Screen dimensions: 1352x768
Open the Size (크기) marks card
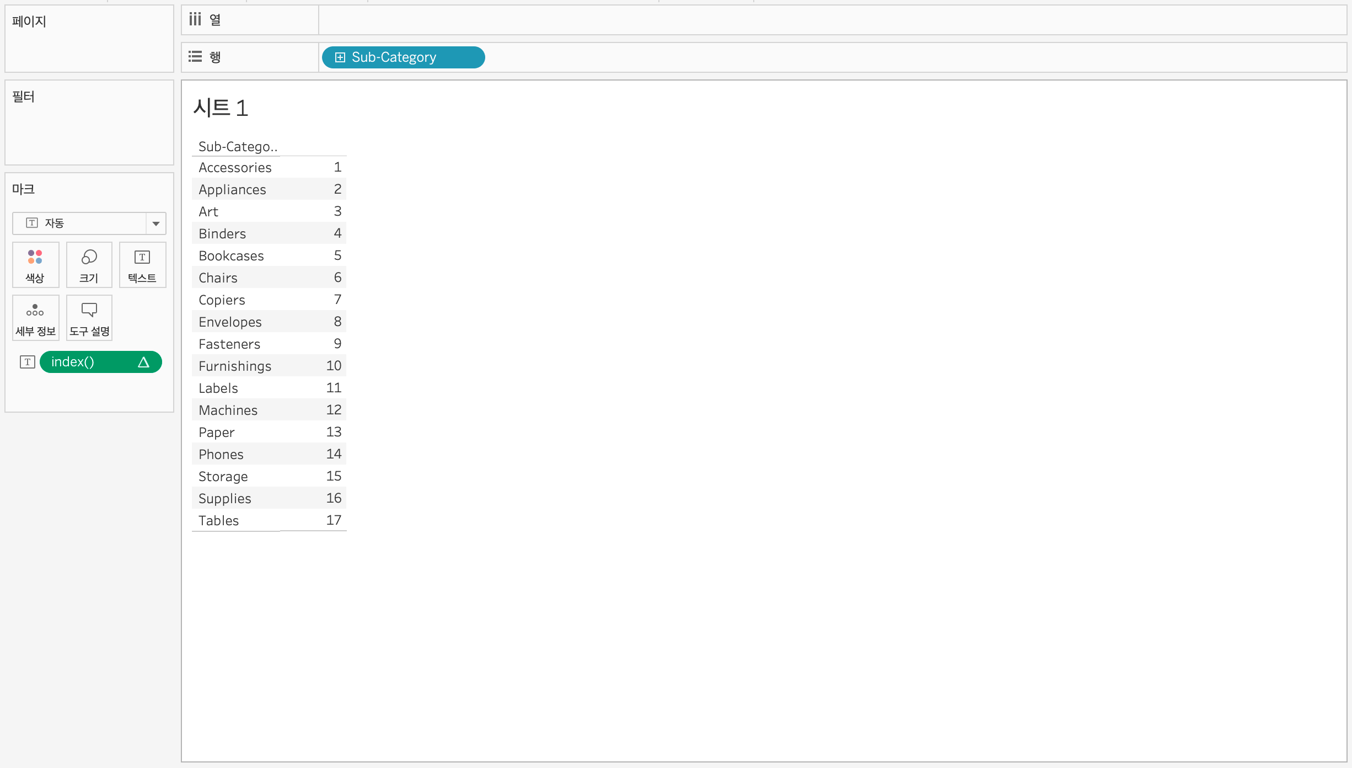[89, 265]
